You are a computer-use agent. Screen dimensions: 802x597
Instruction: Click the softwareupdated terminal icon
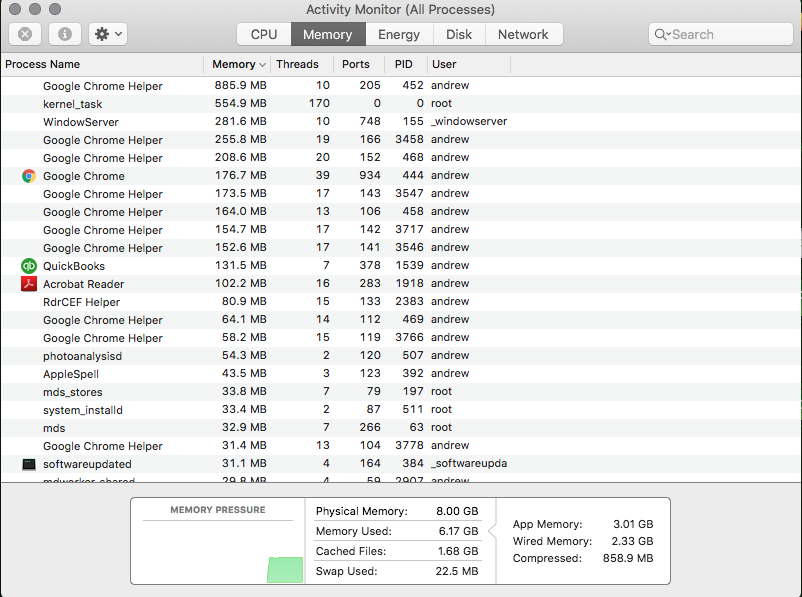pyautogui.click(x=29, y=464)
